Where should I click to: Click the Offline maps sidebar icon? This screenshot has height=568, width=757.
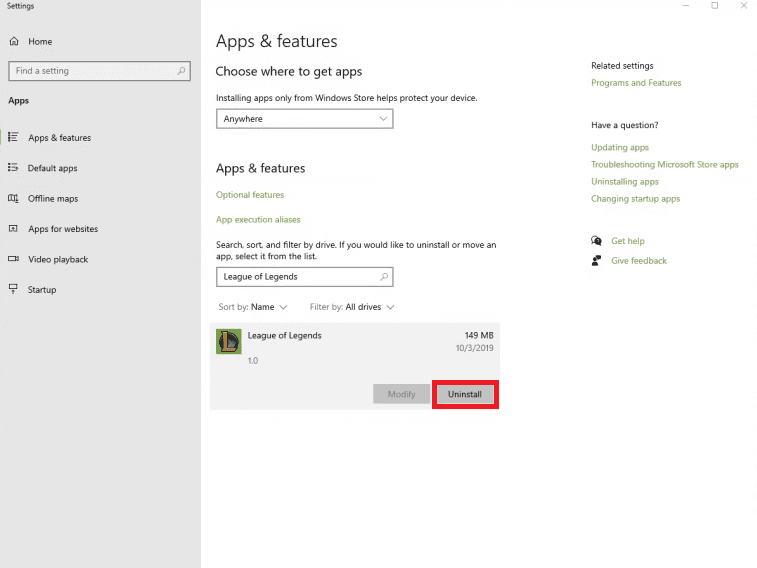pyautogui.click(x=14, y=198)
